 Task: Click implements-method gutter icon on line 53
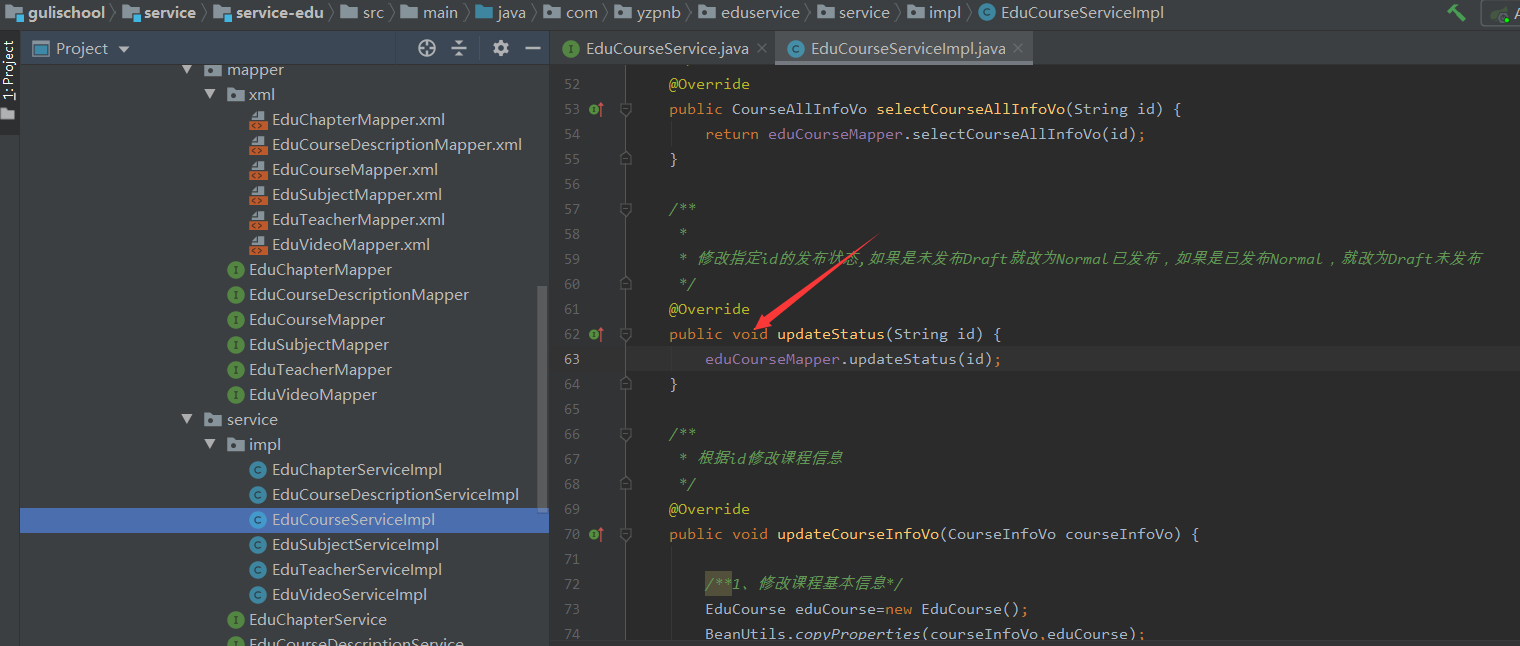tap(596, 109)
